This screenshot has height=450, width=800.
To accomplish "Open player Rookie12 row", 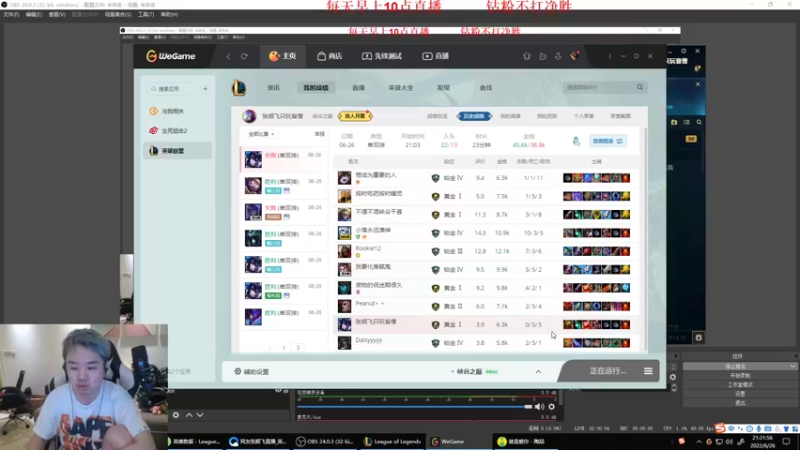I will tap(485, 251).
